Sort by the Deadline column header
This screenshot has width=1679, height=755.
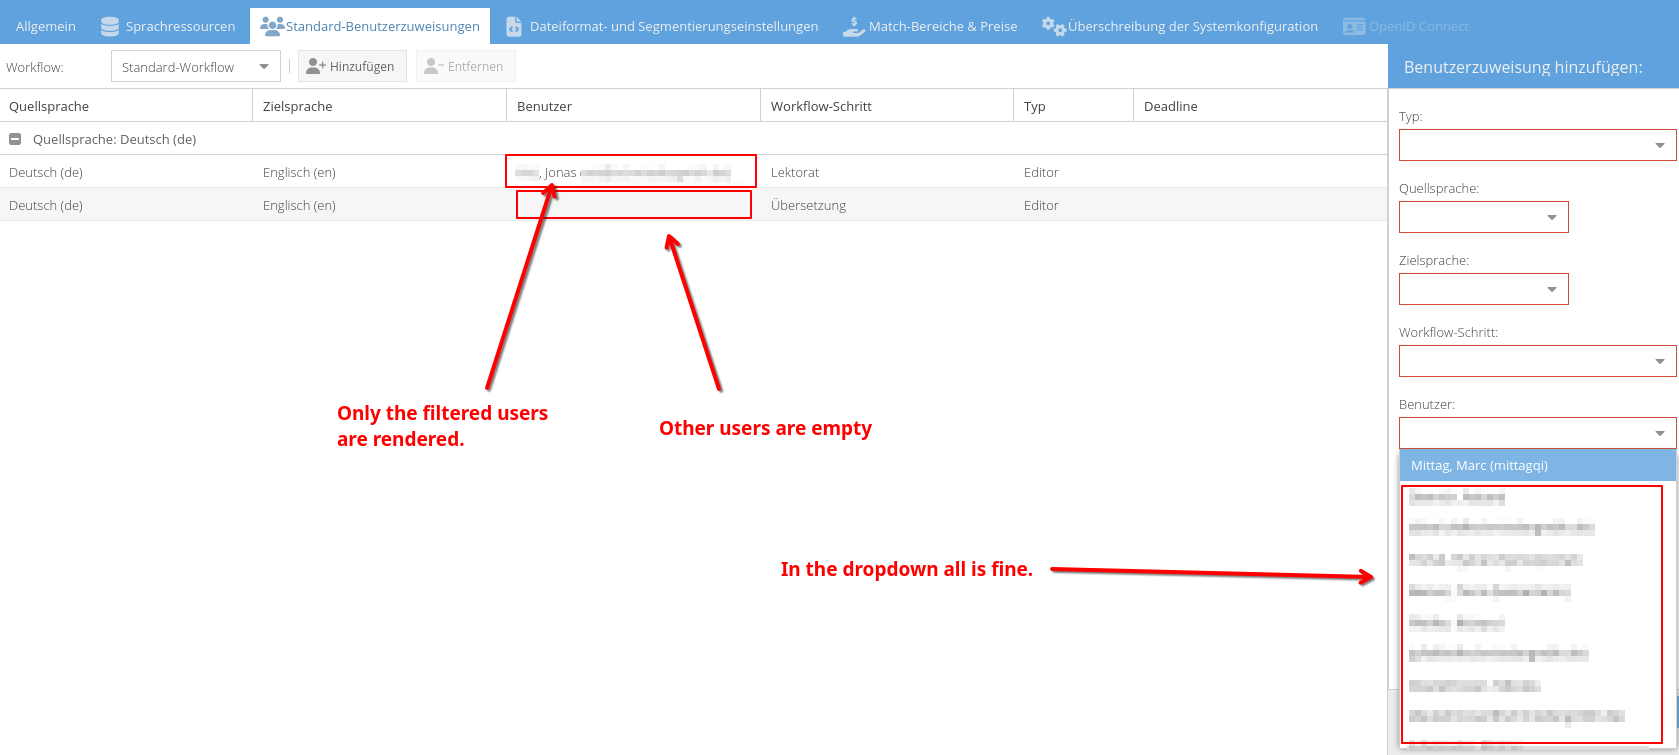coord(1170,106)
